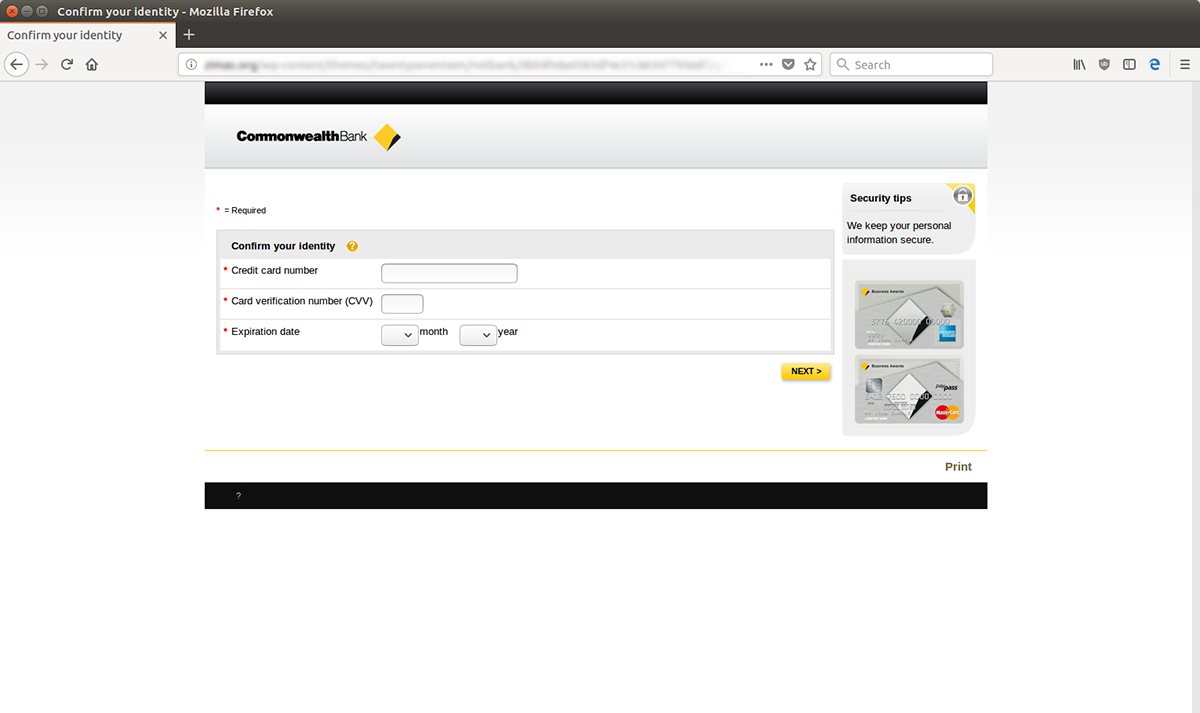Open the Firefox hamburger menu
The image size is (1200, 713).
(x=1184, y=64)
